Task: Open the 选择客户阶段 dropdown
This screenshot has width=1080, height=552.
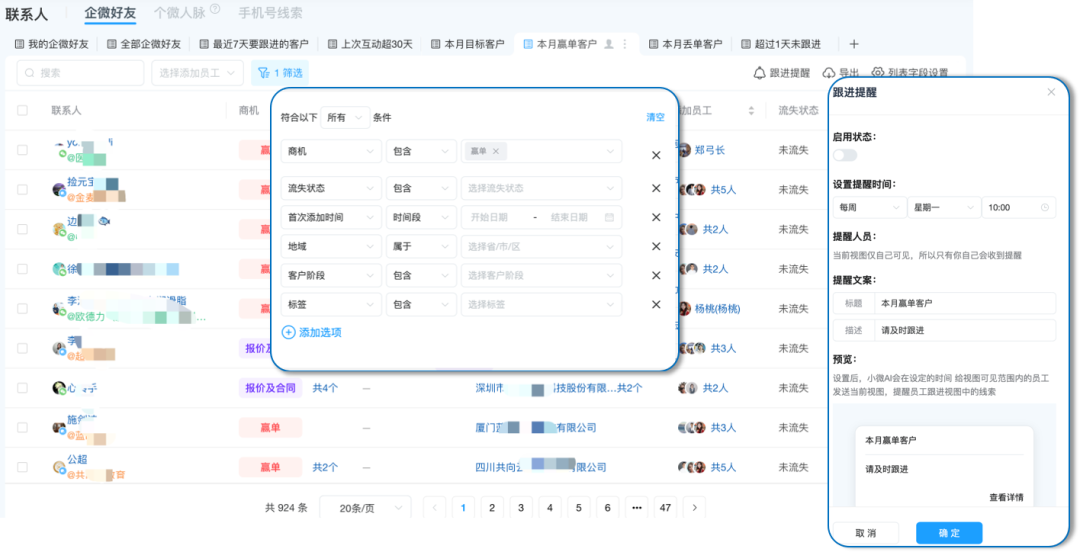Action: [x=541, y=275]
